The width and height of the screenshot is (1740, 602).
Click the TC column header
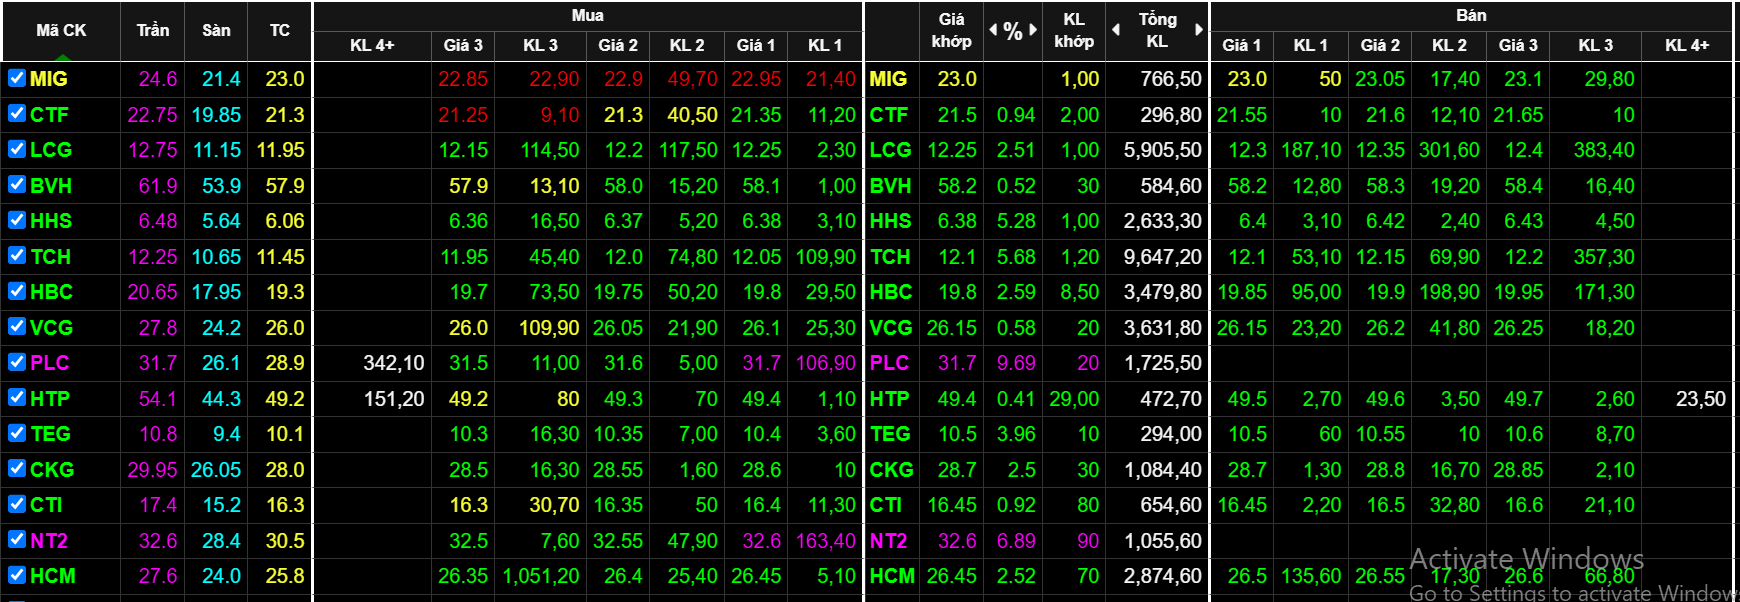(280, 30)
